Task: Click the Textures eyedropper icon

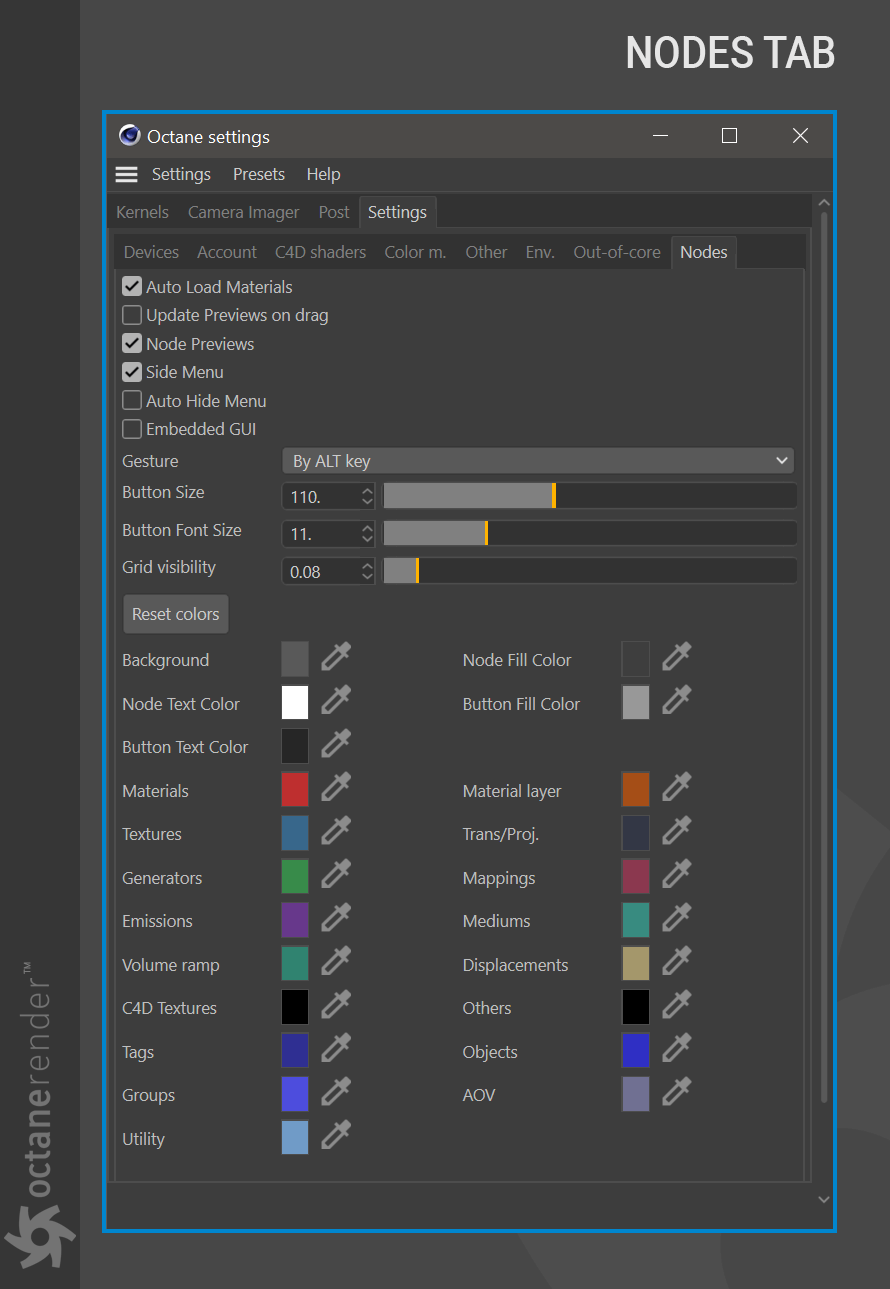Action: pos(336,831)
